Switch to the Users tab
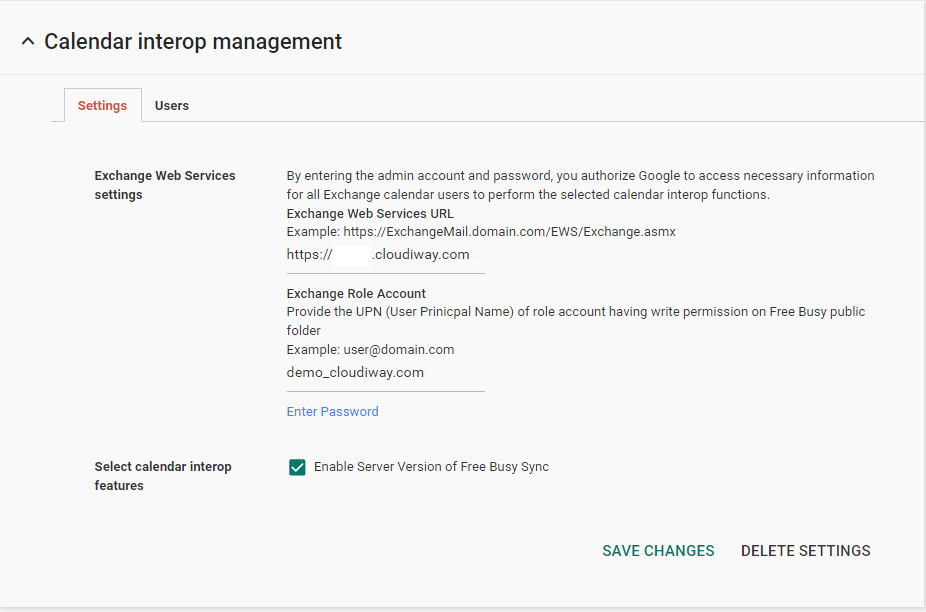 (x=172, y=106)
